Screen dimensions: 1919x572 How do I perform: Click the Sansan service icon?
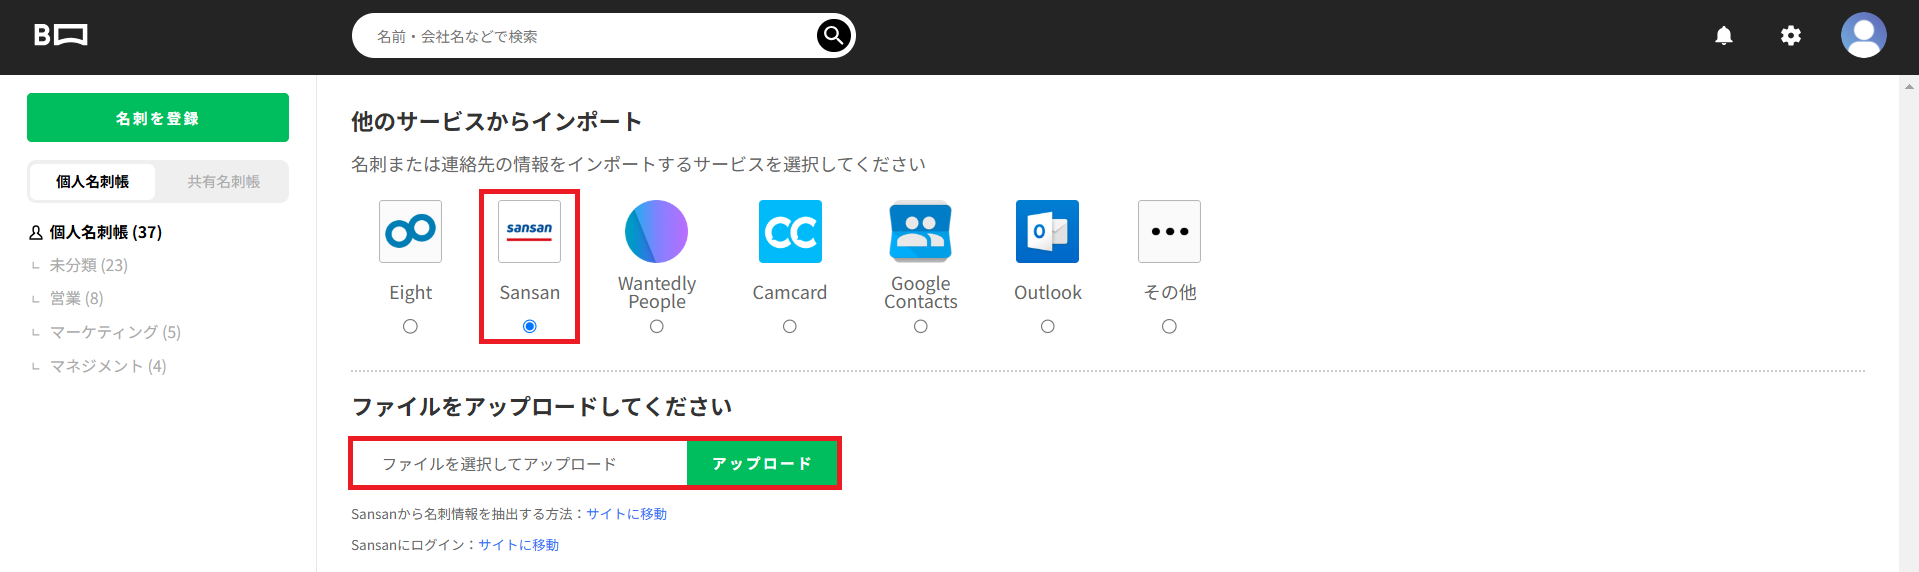[529, 232]
